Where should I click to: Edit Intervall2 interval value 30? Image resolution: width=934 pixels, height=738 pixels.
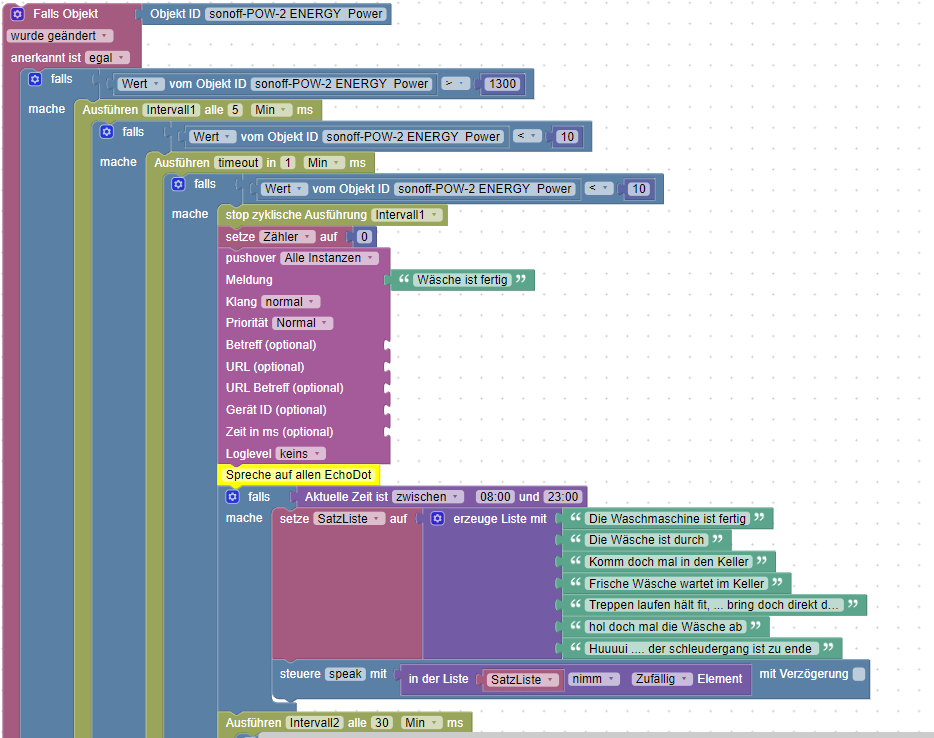pyautogui.click(x=382, y=723)
